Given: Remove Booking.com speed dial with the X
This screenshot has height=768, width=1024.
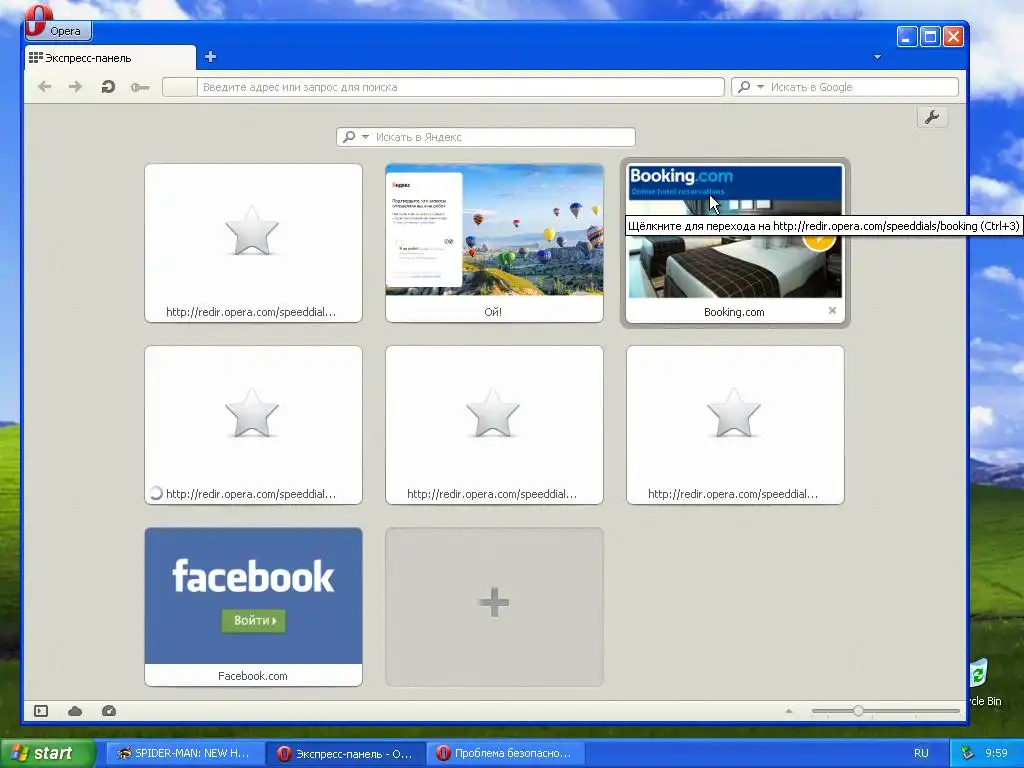Looking at the screenshot, I should coord(832,311).
